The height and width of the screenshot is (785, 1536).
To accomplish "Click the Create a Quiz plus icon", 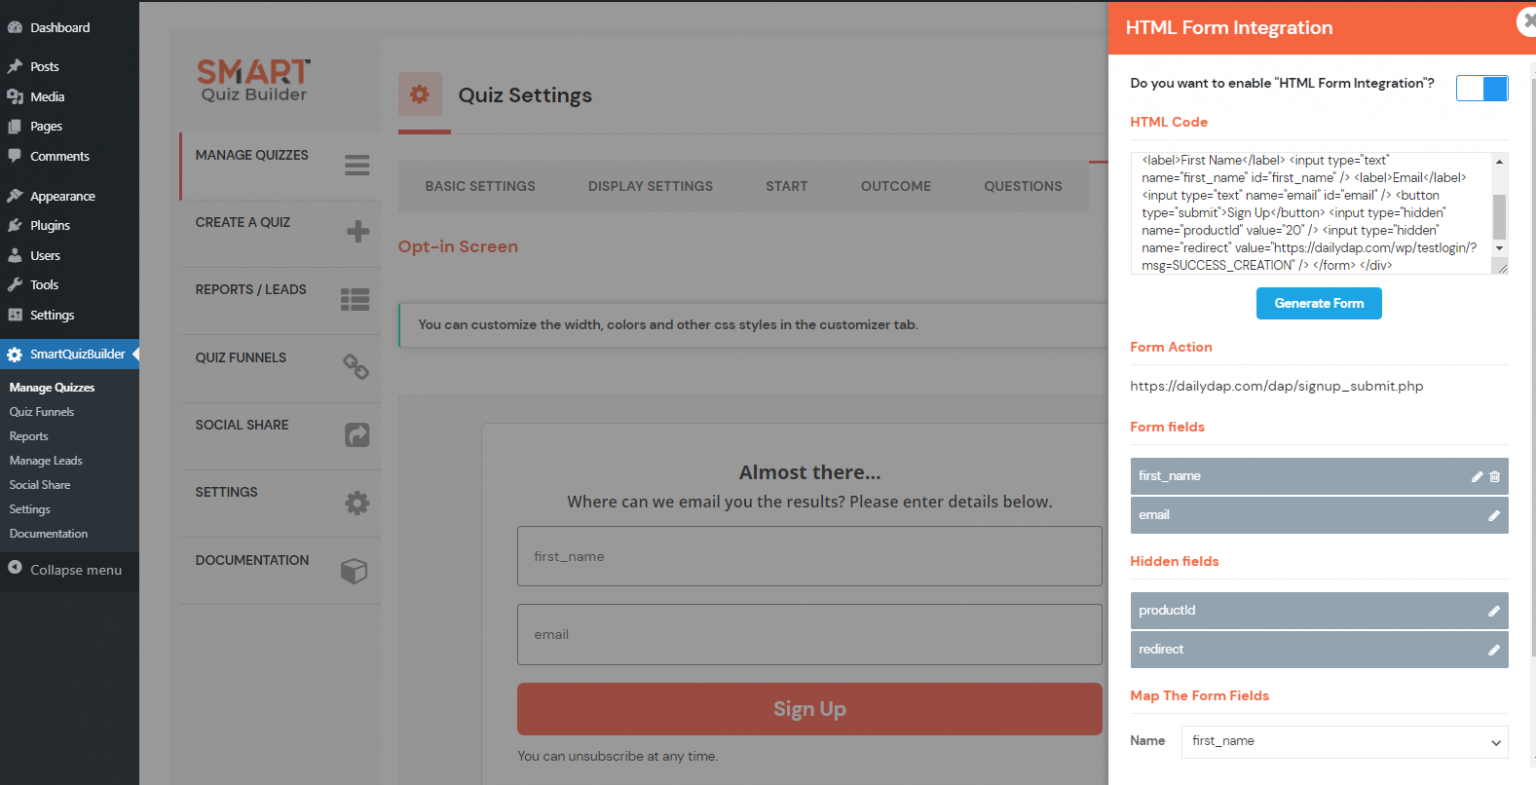I will tap(357, 232).
